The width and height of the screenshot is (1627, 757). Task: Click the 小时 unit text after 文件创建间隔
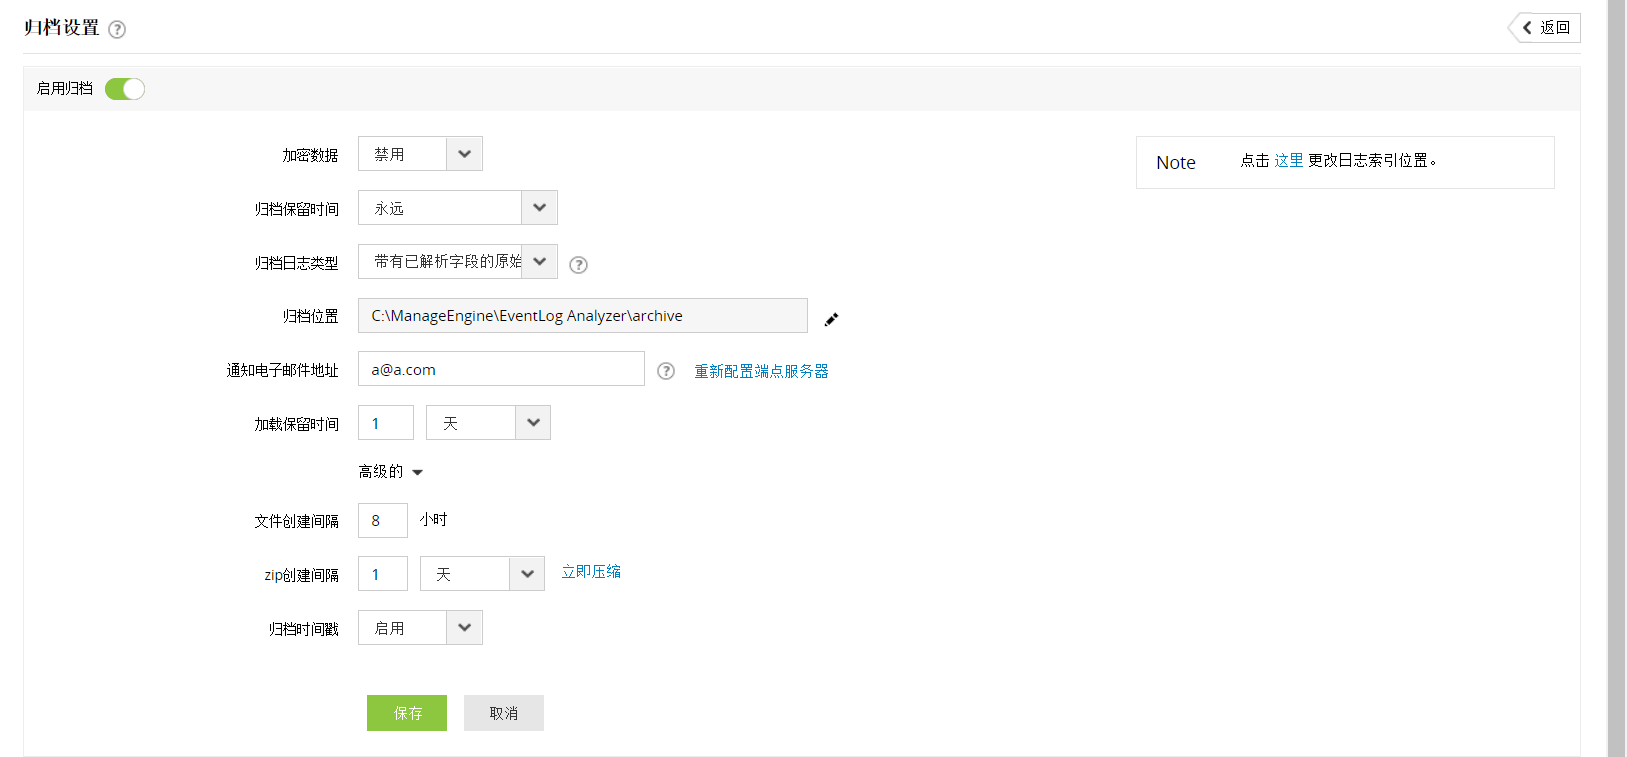tap(434, 520)
